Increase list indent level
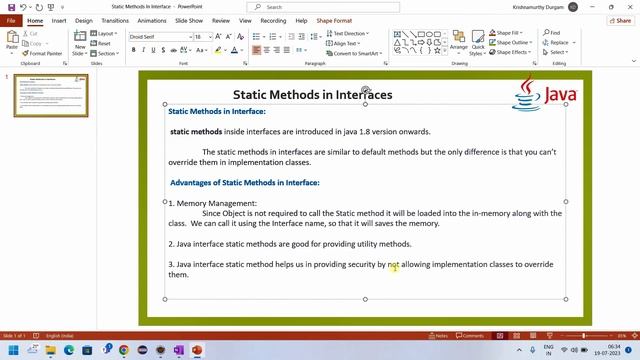 pyautogui.click(x=301, y=37)
